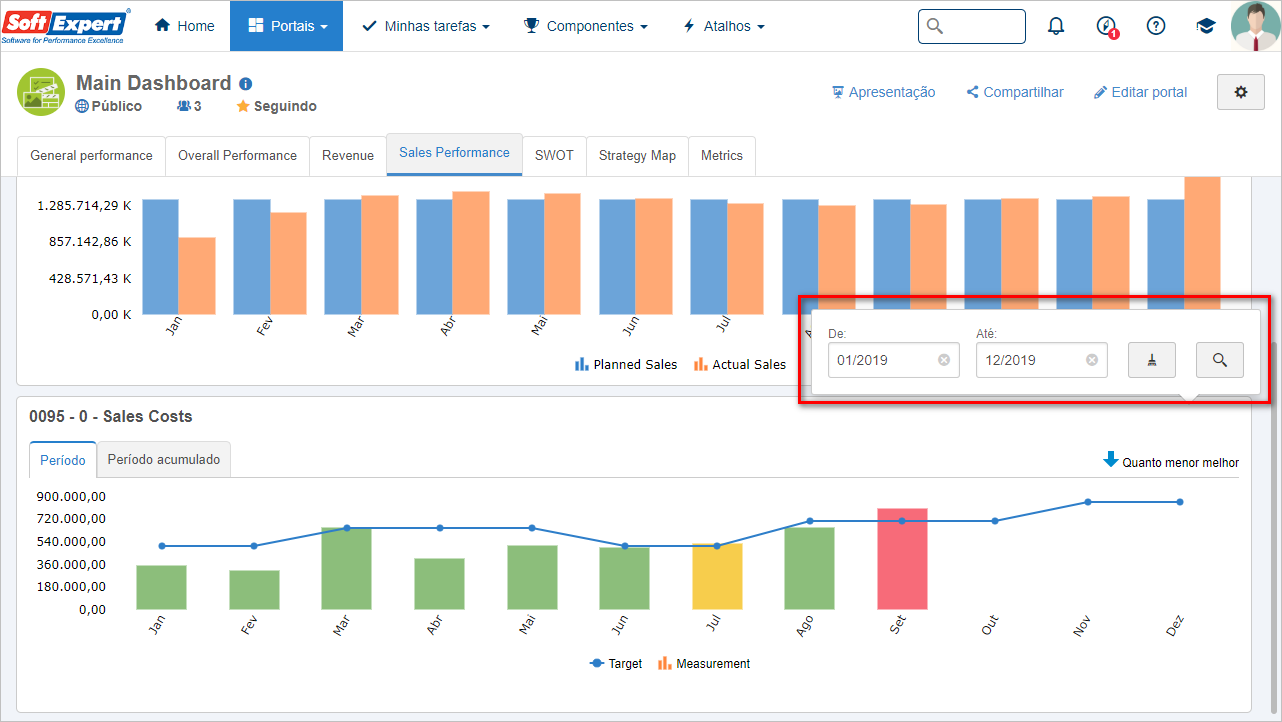Screen dimensions: 1282x722
Task: Expand Atalhos menu
Action: (x=723, y=26)
